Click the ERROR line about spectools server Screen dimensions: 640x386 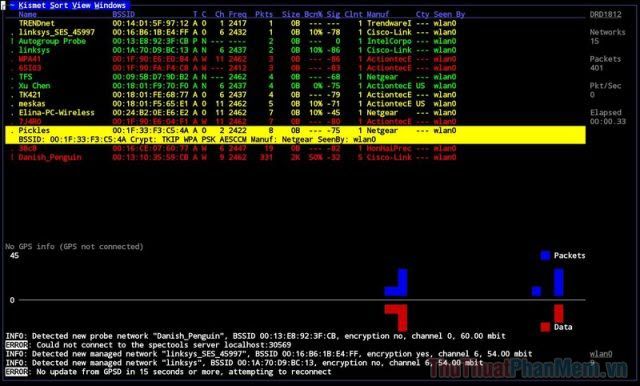point(148,345)
